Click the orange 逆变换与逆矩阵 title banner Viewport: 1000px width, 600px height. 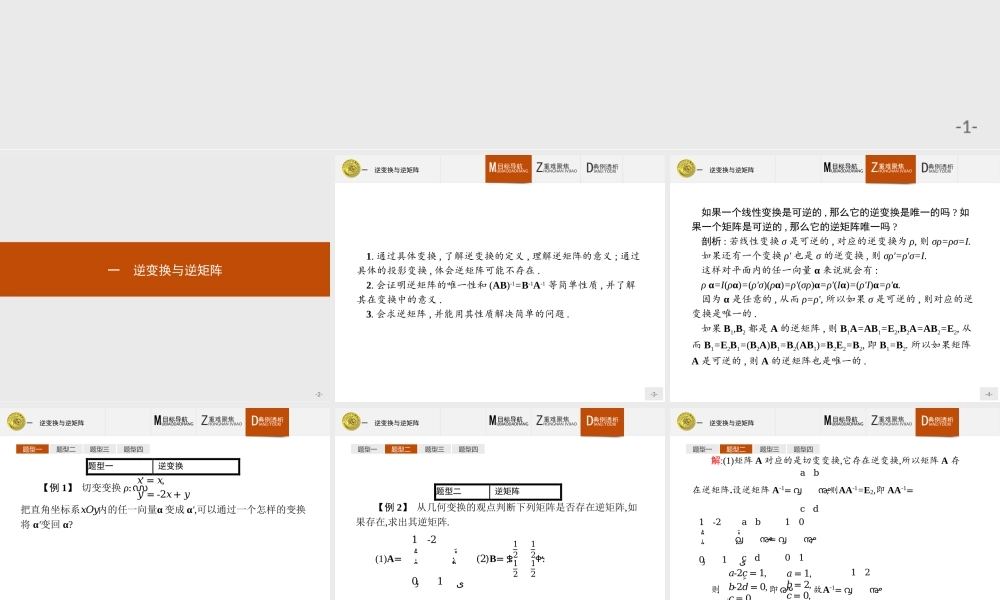165,270
